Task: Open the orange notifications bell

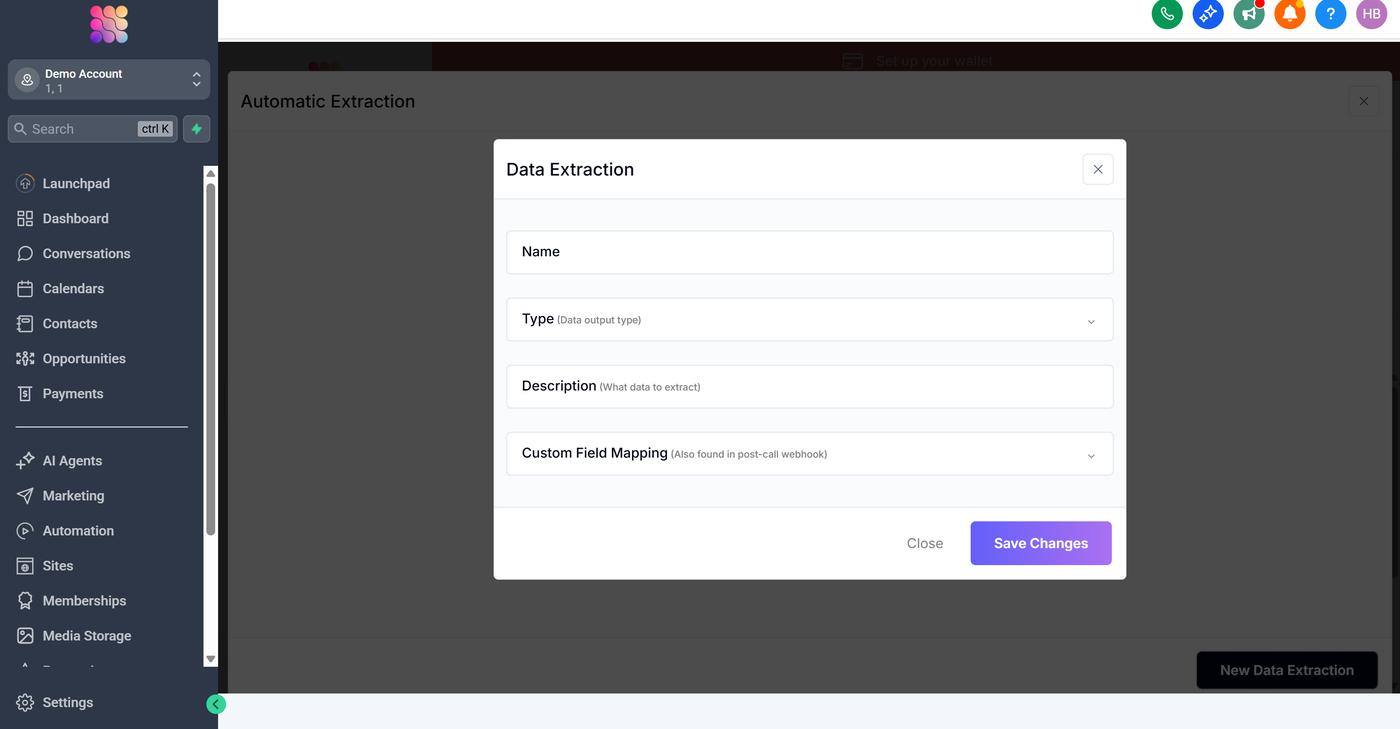Action: (x=1290, y=14)
